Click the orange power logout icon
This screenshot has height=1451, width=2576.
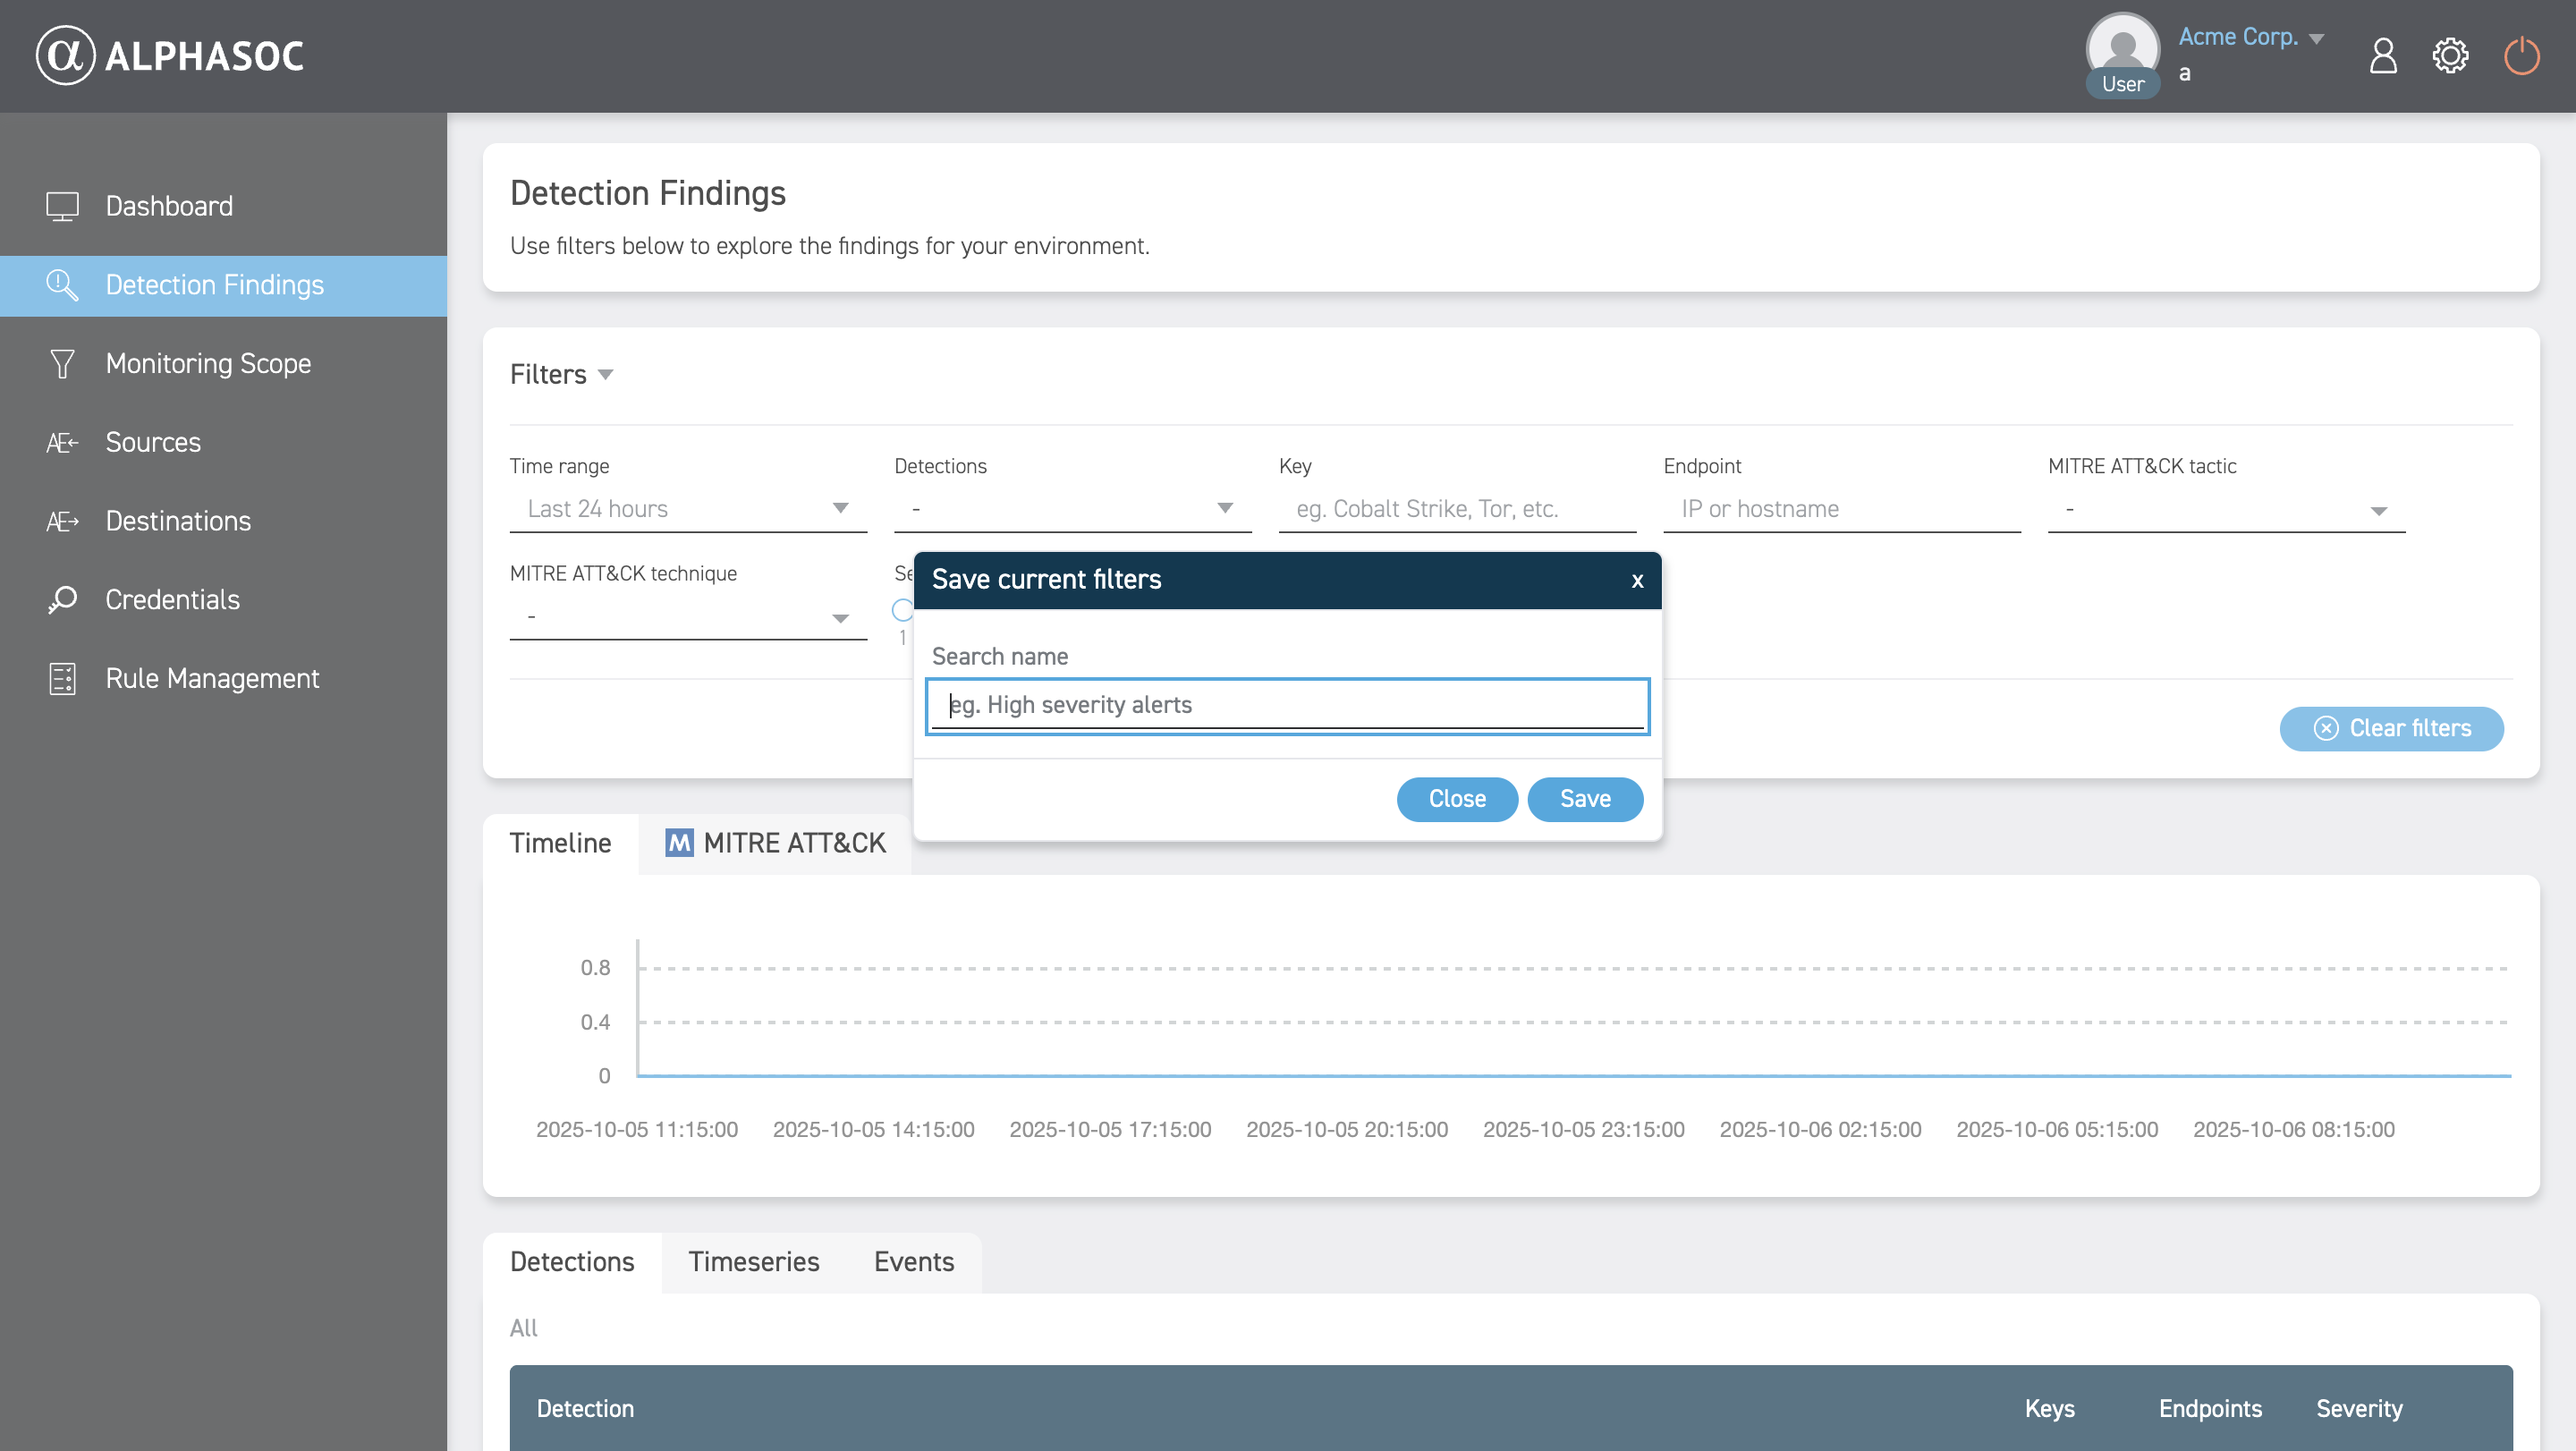(2521, 56)
